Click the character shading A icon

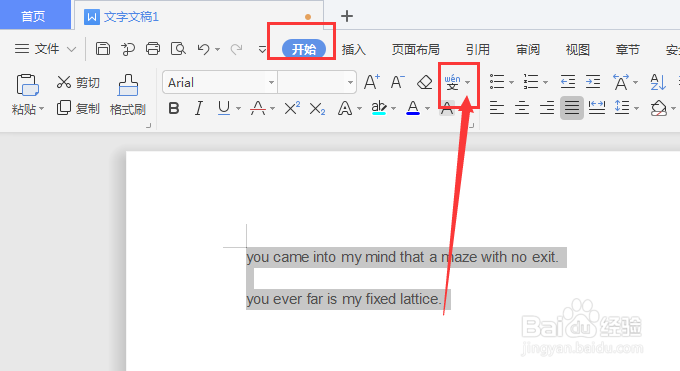(x=447, y=108)
